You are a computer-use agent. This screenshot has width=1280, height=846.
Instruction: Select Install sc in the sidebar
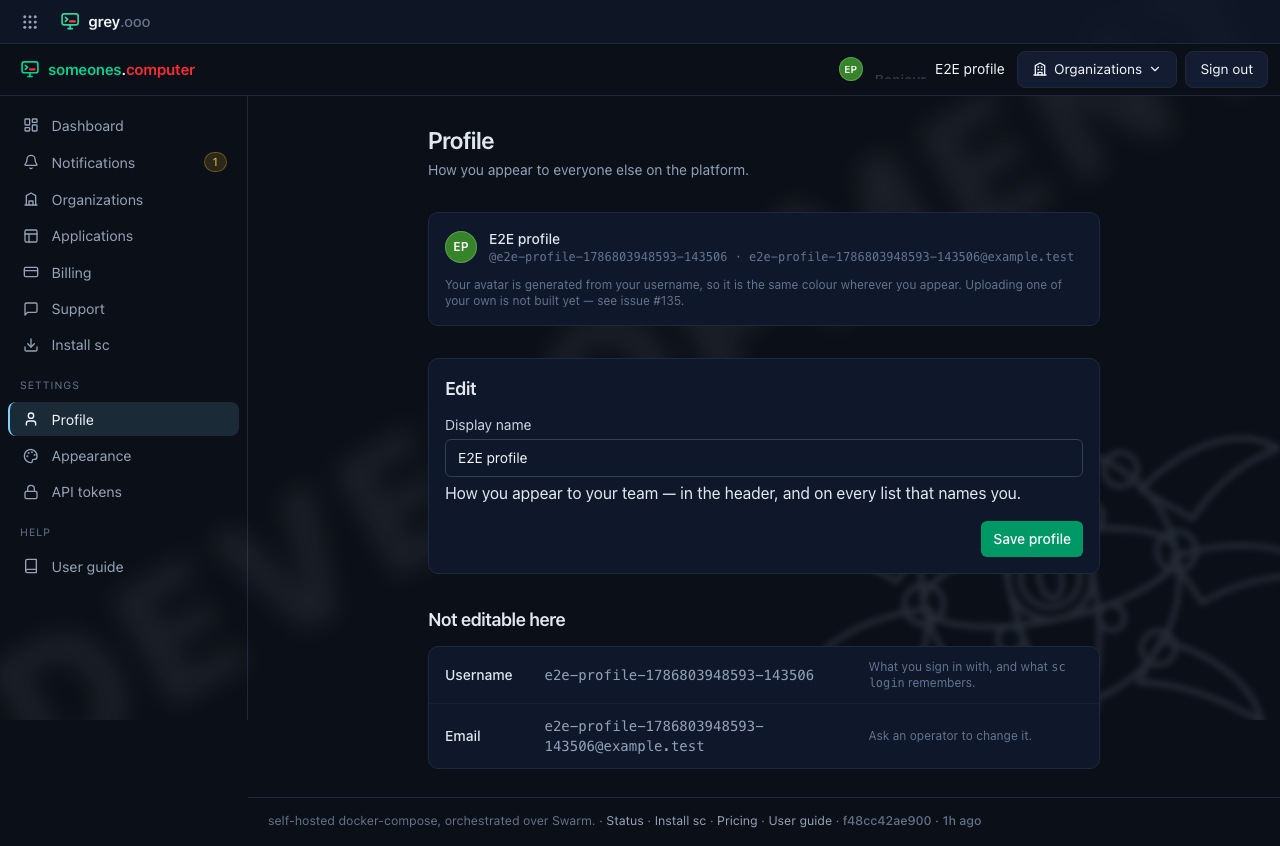tap(123, 345)
